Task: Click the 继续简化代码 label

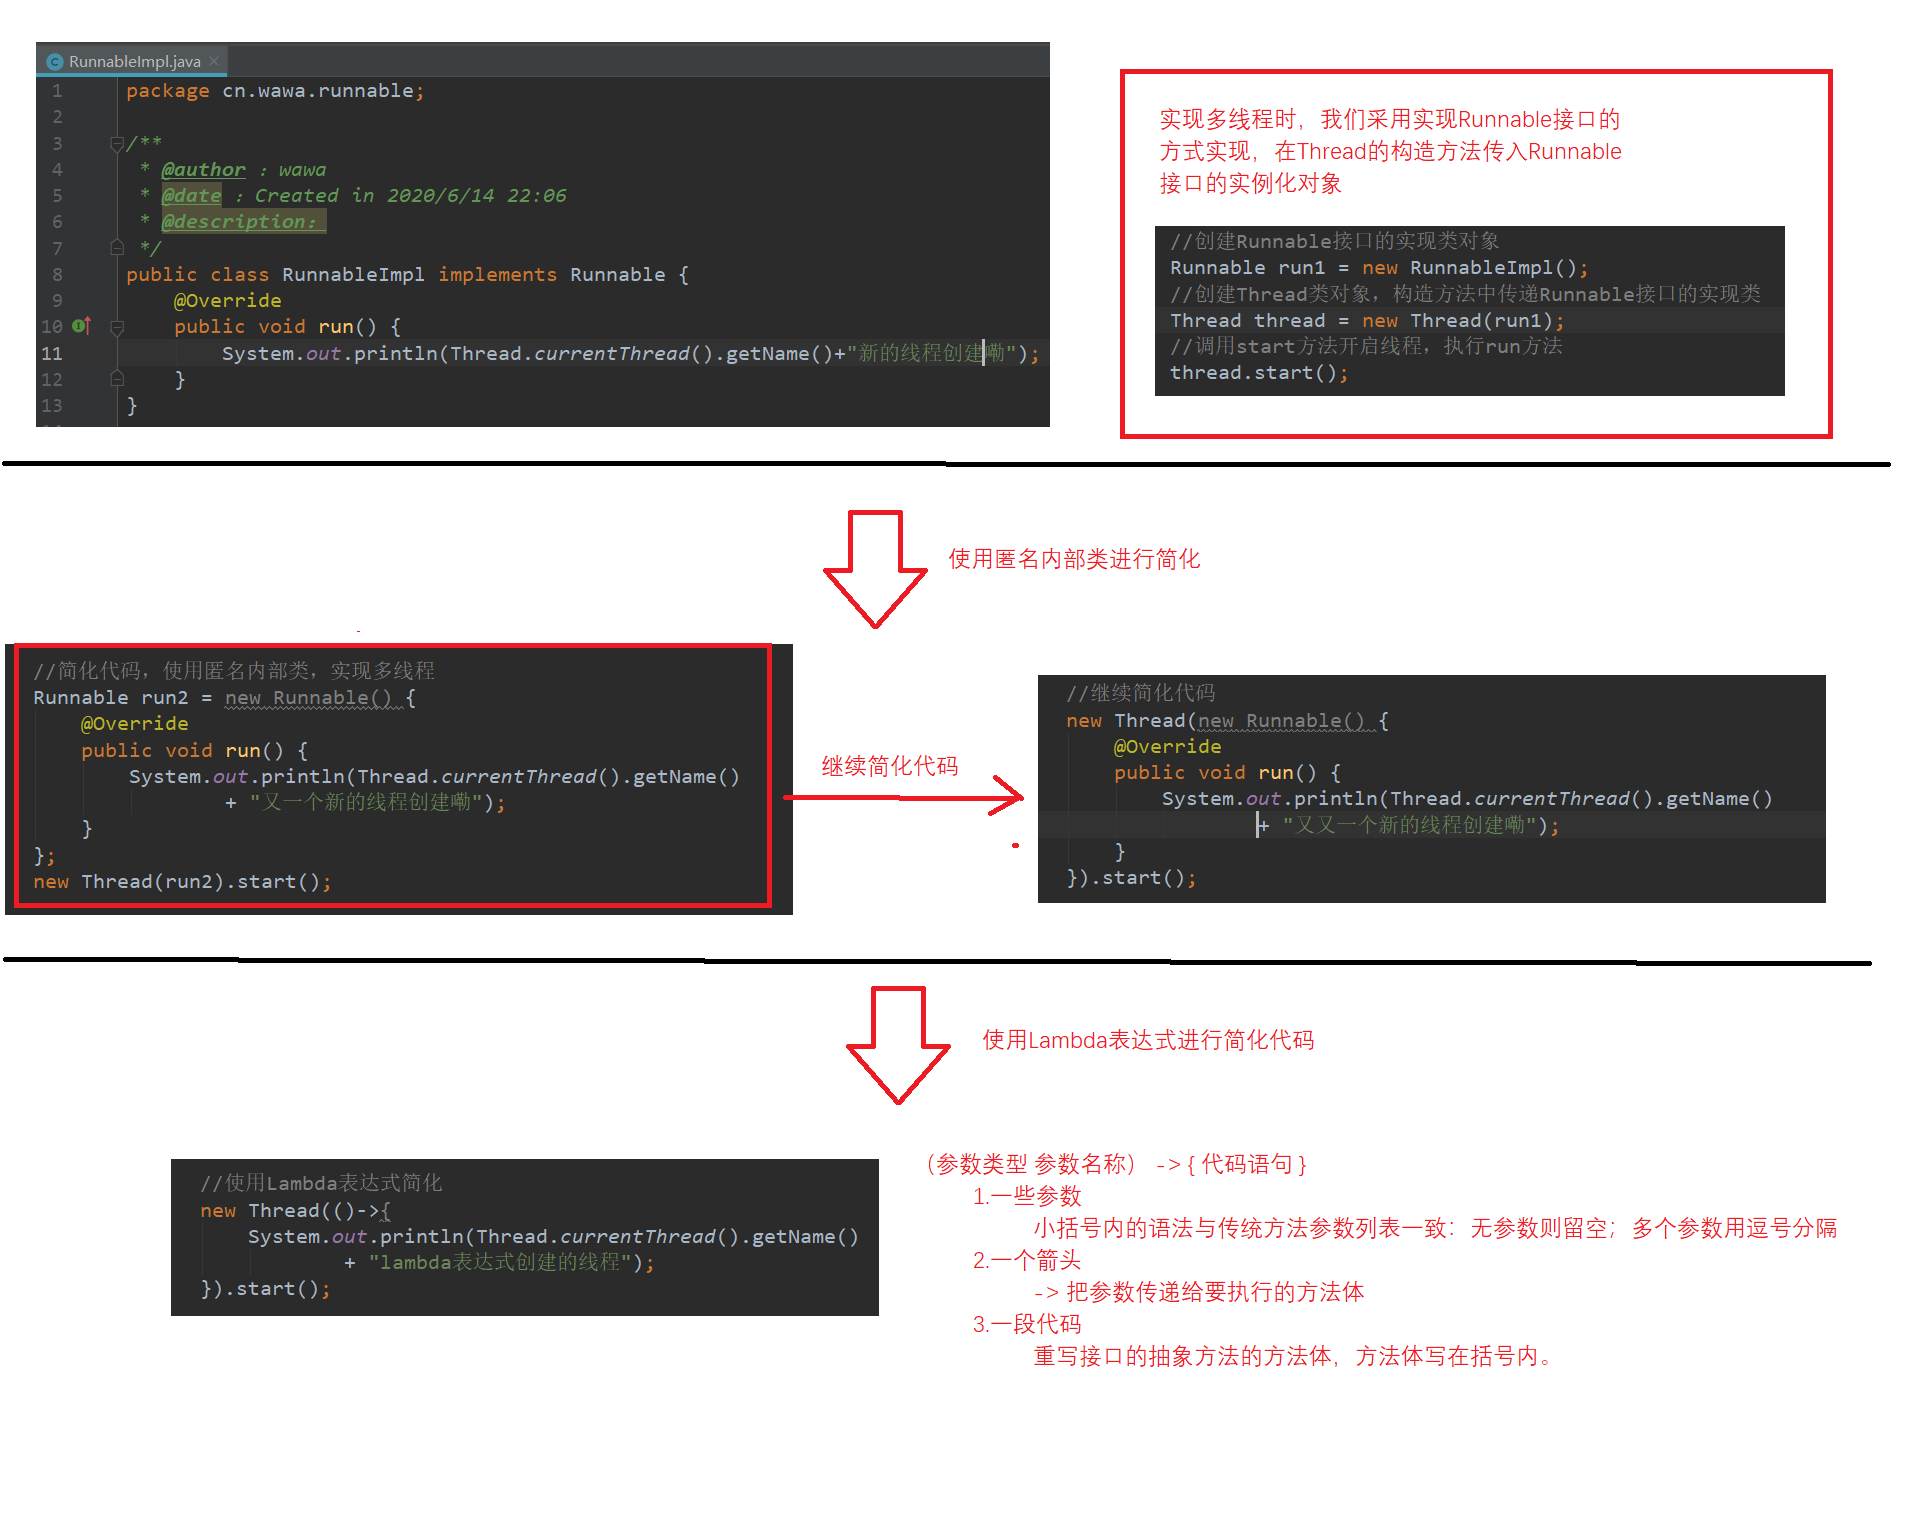Action: point(889,766)
